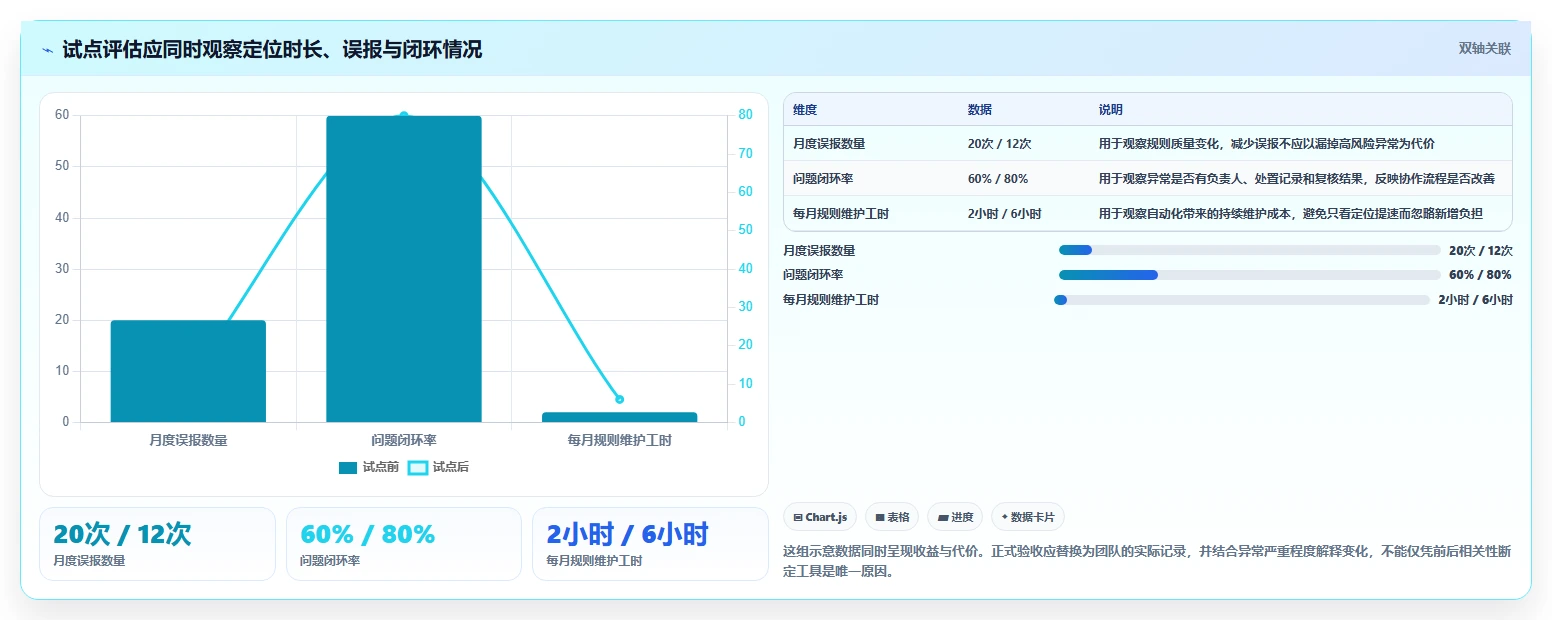Viewport: 1552px width, 620px height.
Task: Click the 60% / 80% value beside progress bar
Action: click(x=1480, y=275)
